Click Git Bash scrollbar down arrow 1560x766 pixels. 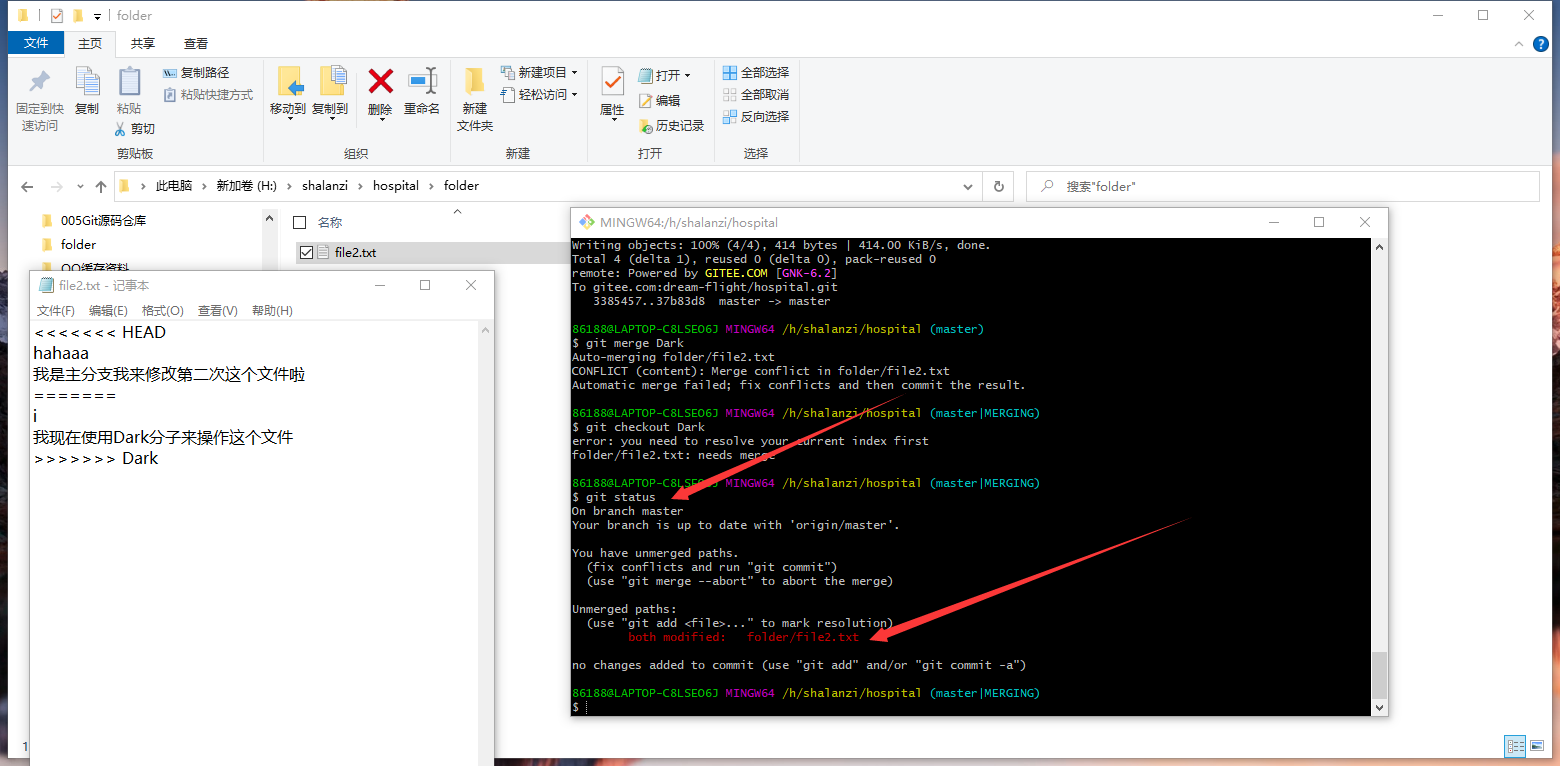point(1379,707)
